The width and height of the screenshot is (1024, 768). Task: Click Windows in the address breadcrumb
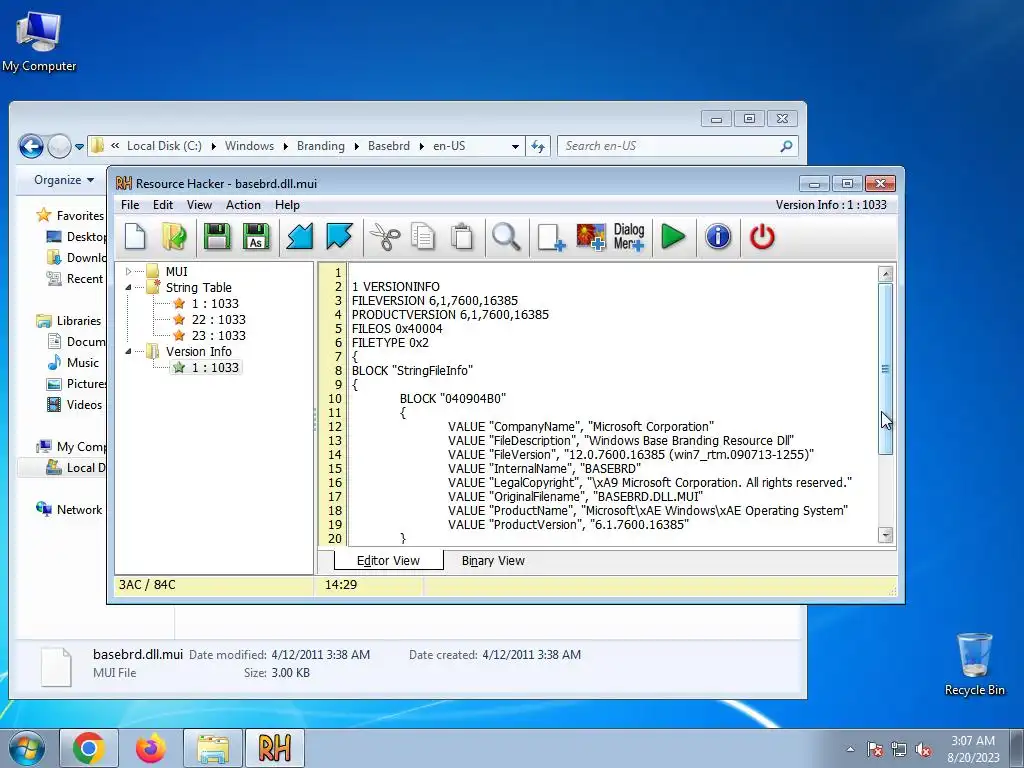249,146
